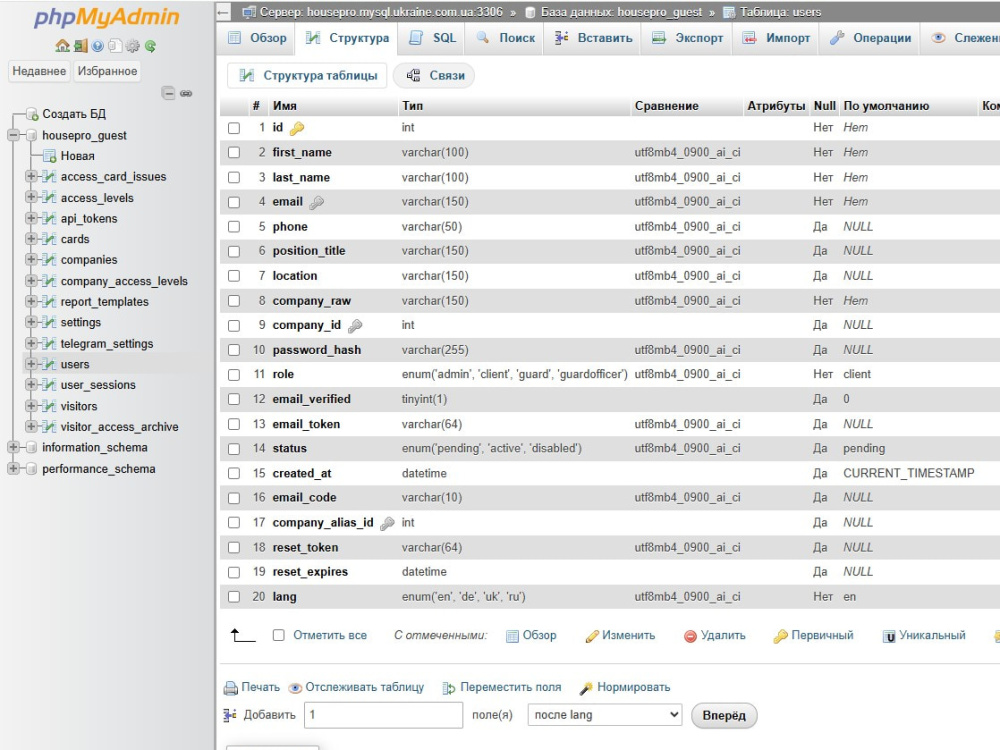The height and width of the screenshot is (750, 1000).
Task: Click the Печать link
Action: (252, 688)
